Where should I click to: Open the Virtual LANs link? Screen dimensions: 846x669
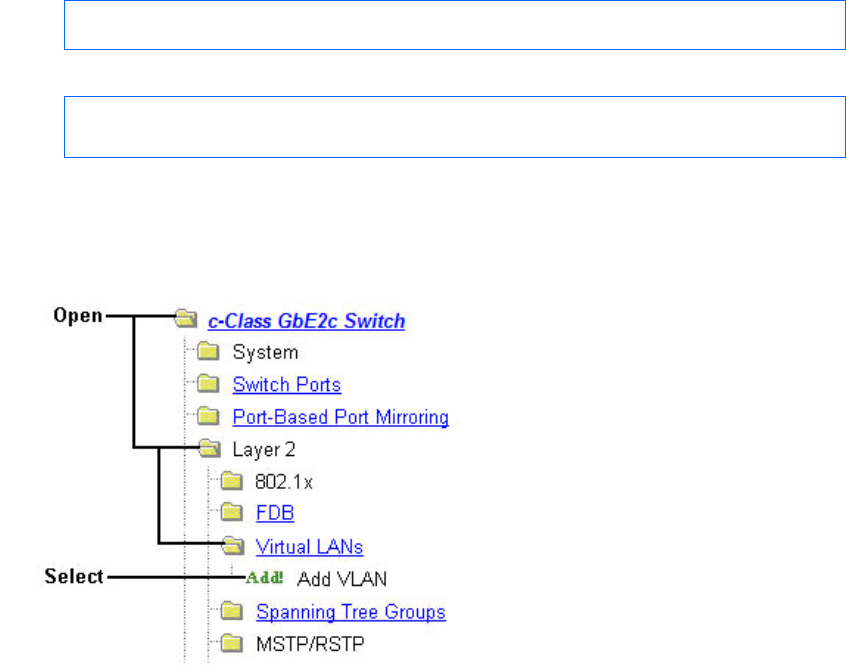[309, 547]
